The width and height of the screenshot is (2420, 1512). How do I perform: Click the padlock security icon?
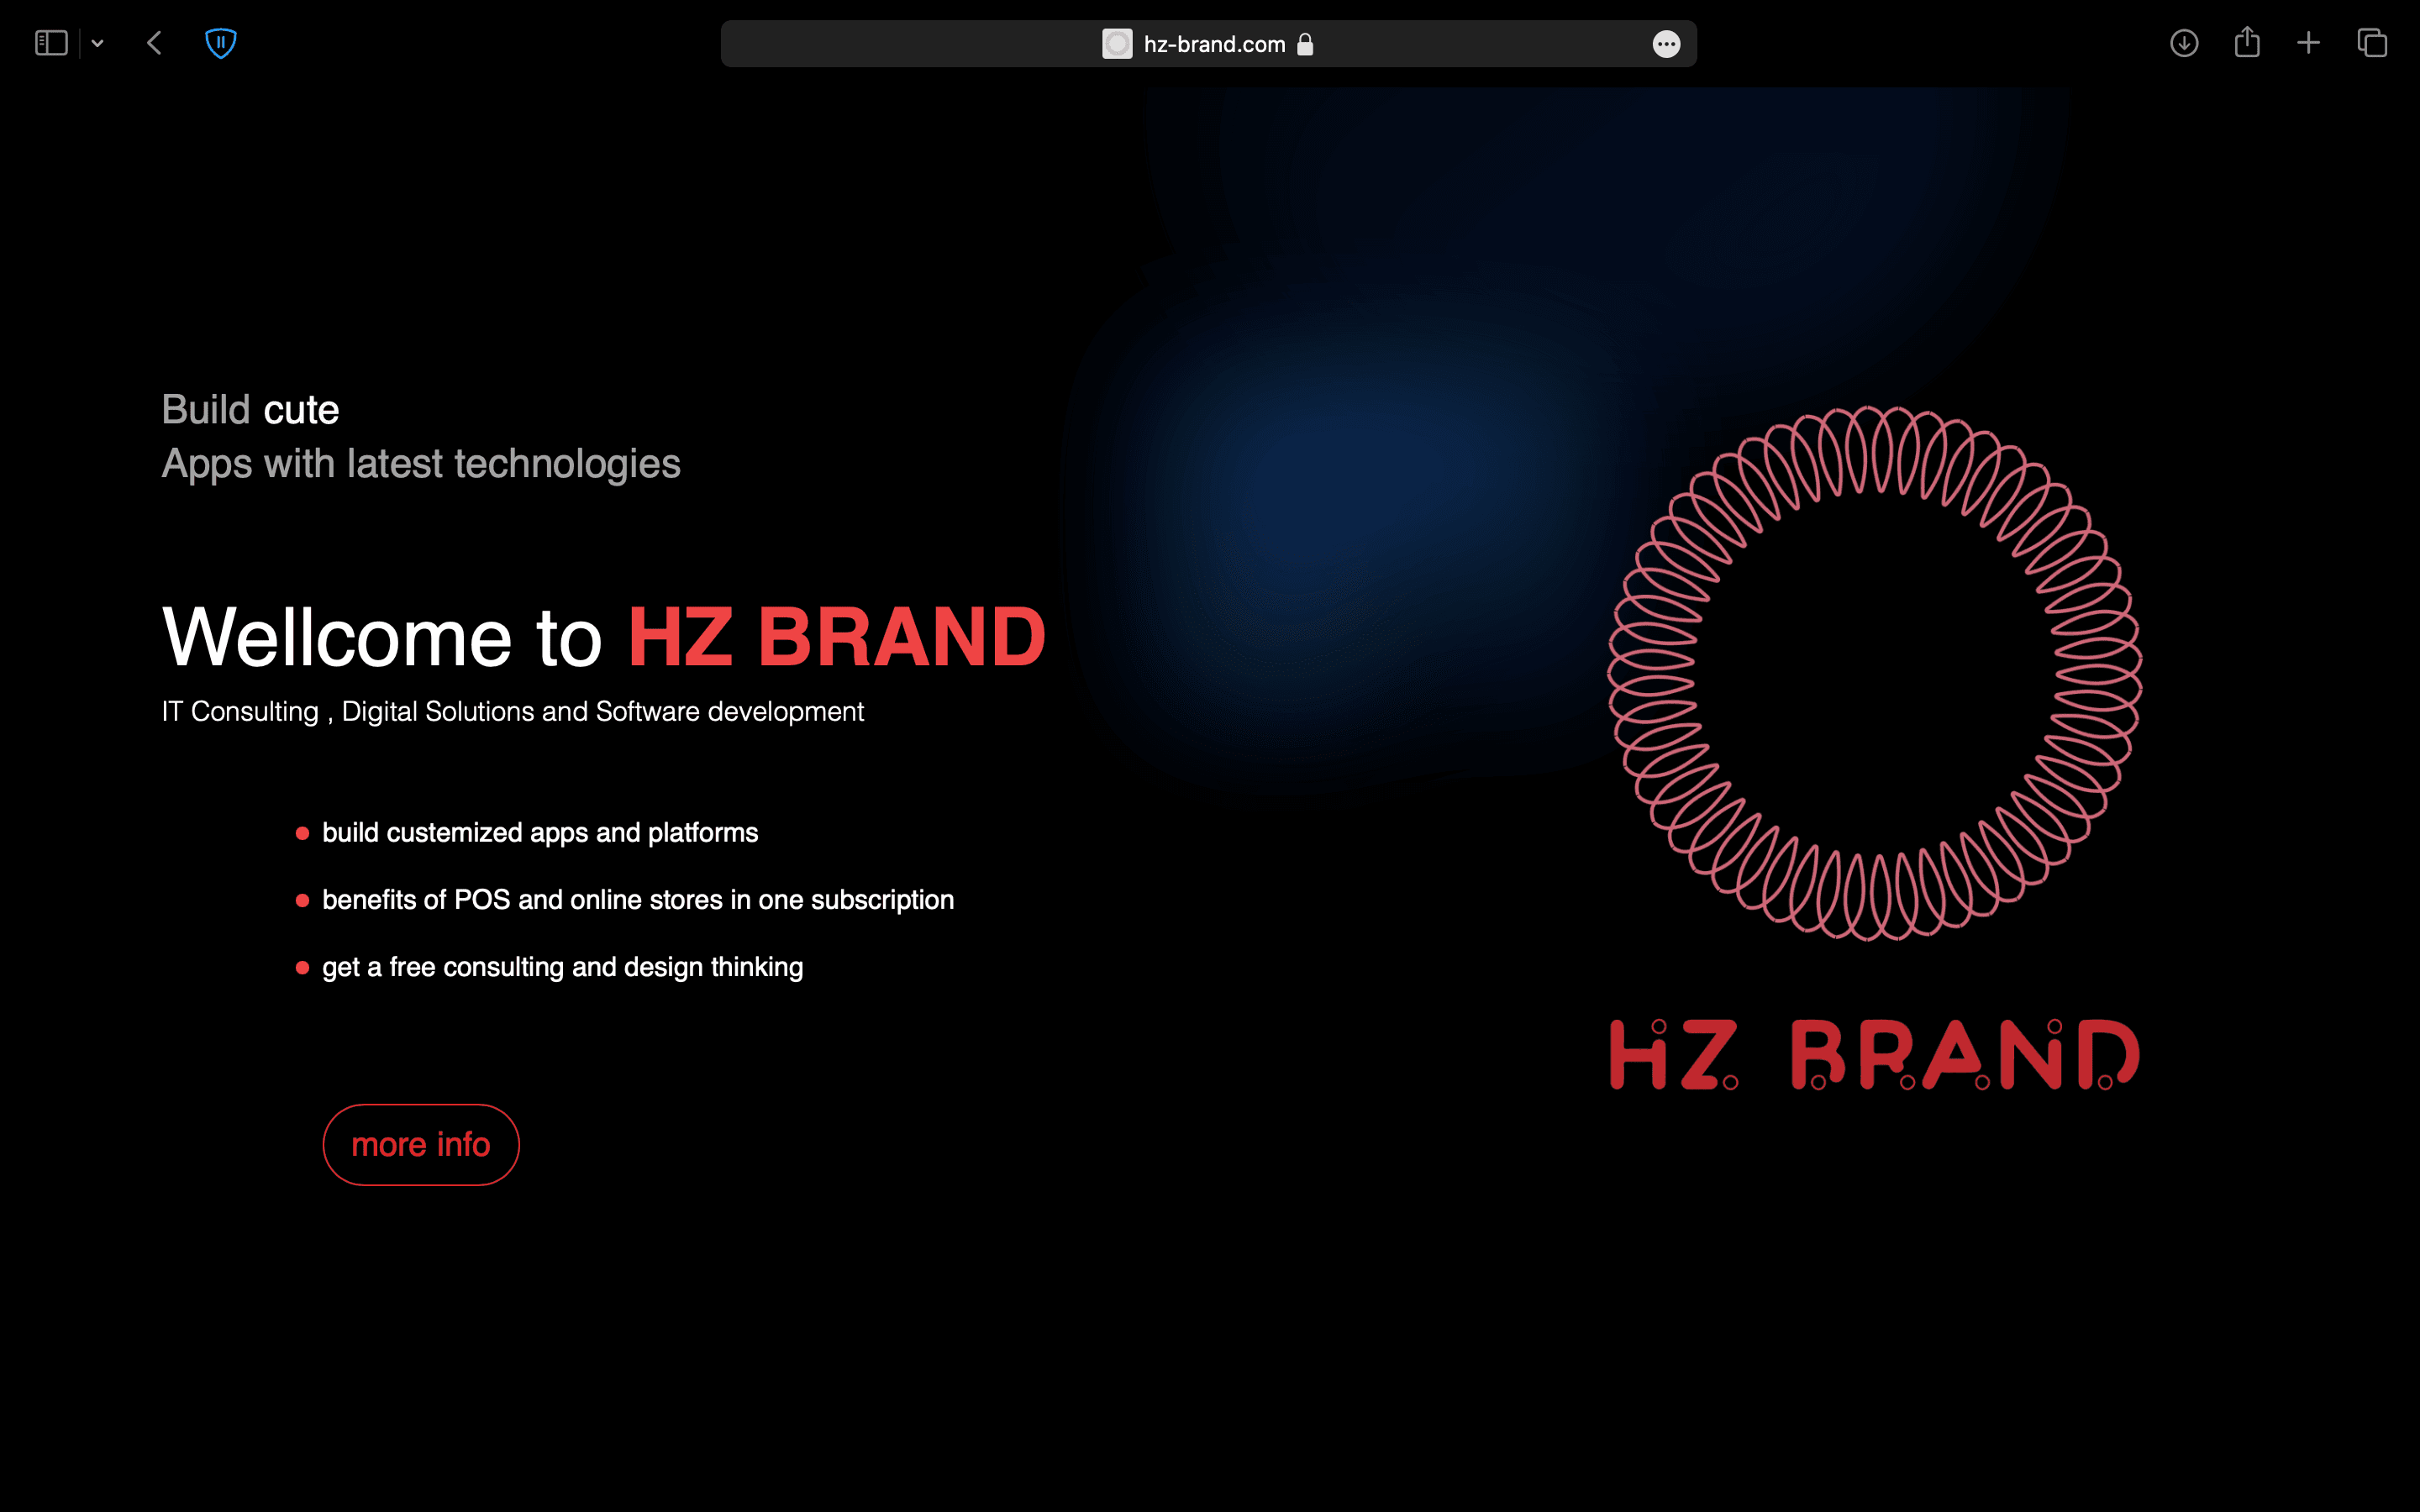point(1305,44)
